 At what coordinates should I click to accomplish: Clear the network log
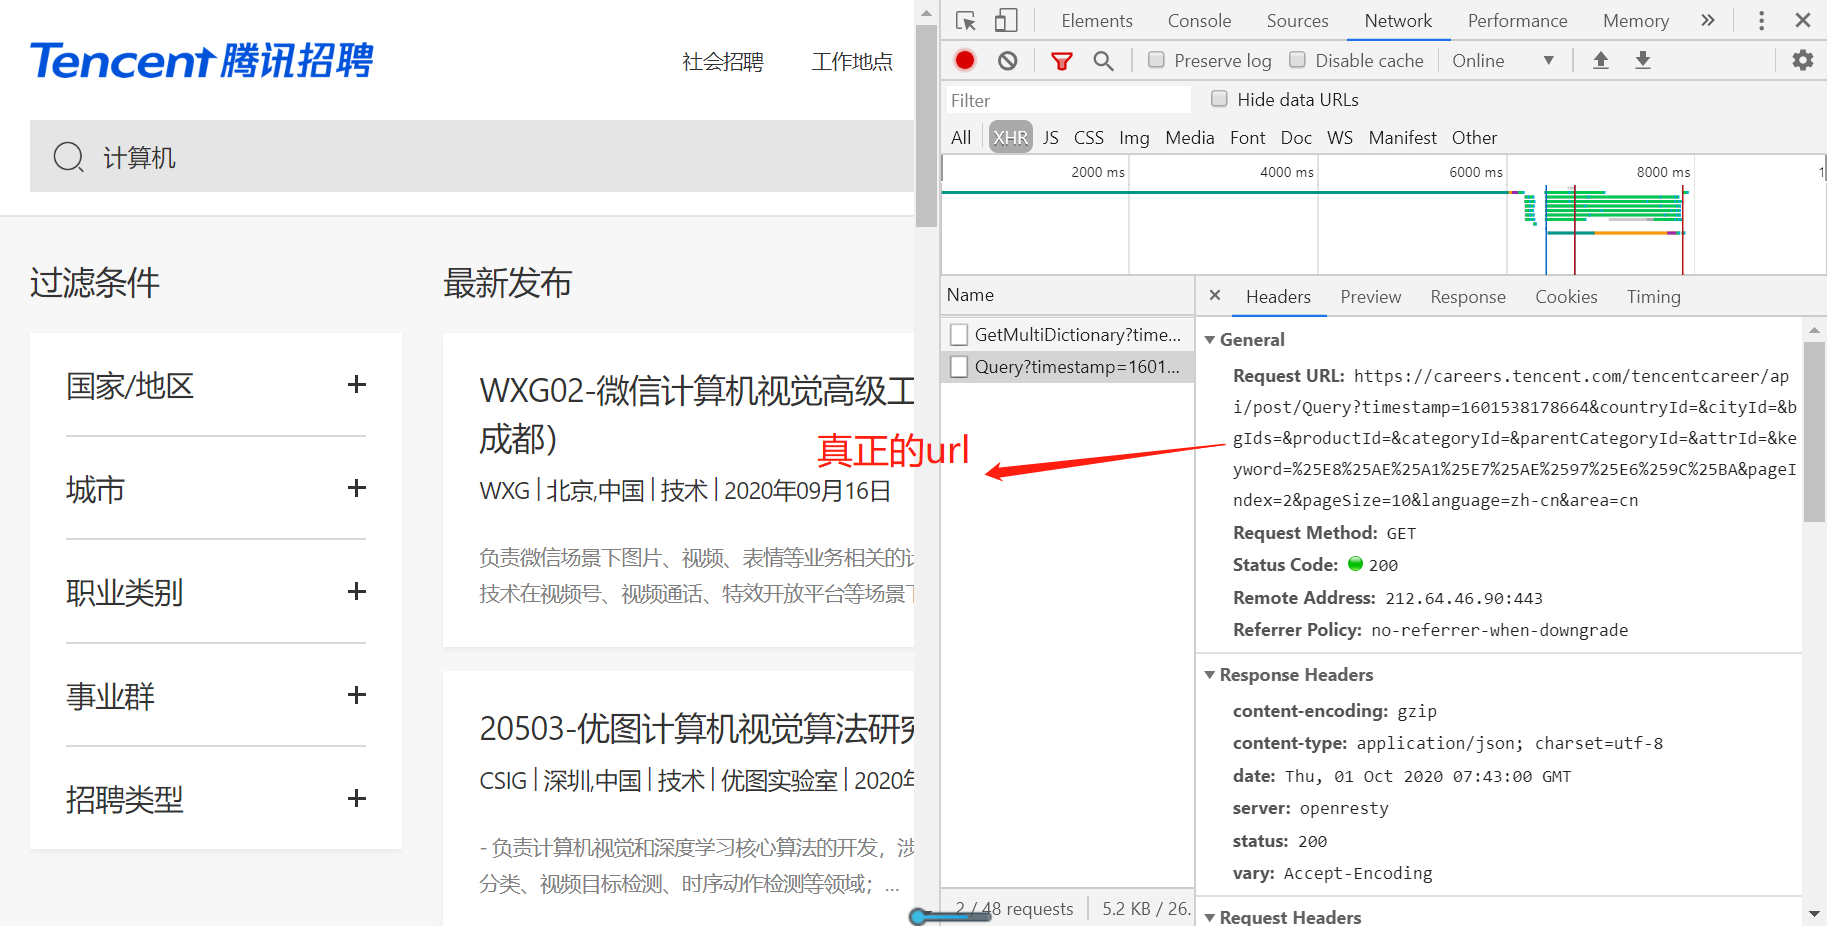coord(1008,60)
